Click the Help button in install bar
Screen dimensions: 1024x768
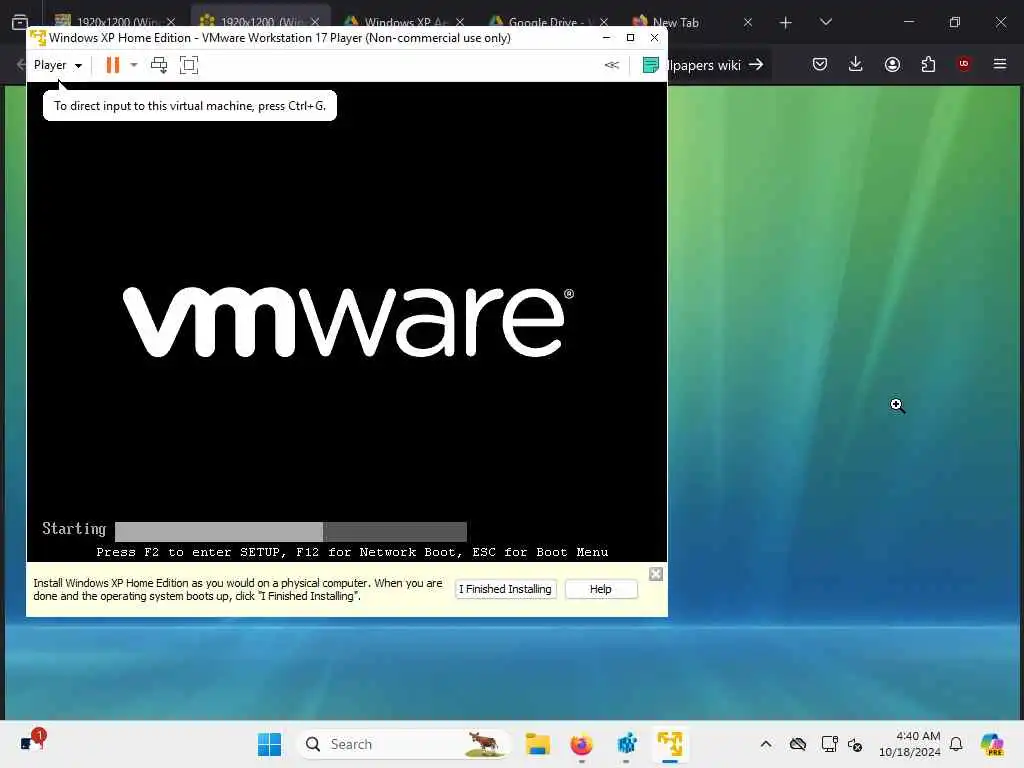pos(601,589)
